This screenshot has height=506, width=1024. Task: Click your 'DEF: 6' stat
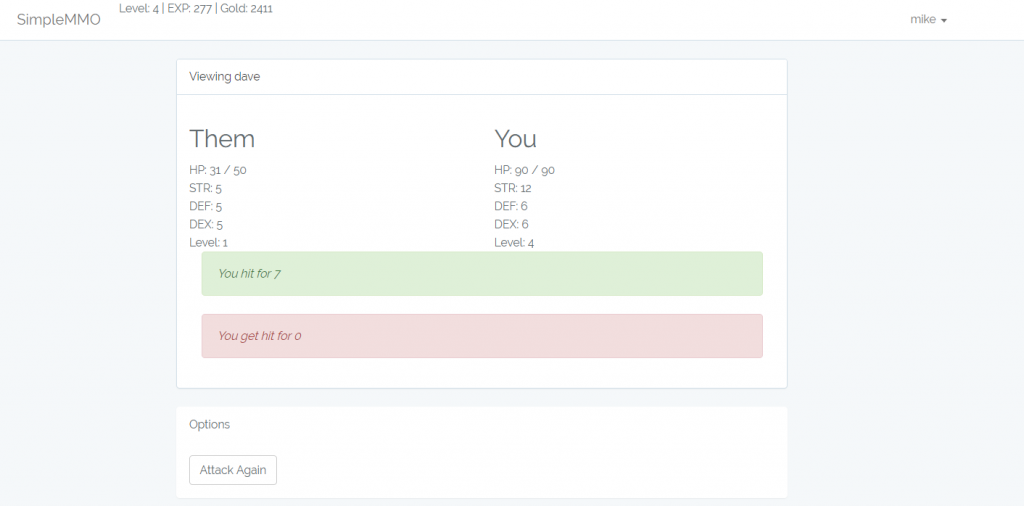point(511,206)
